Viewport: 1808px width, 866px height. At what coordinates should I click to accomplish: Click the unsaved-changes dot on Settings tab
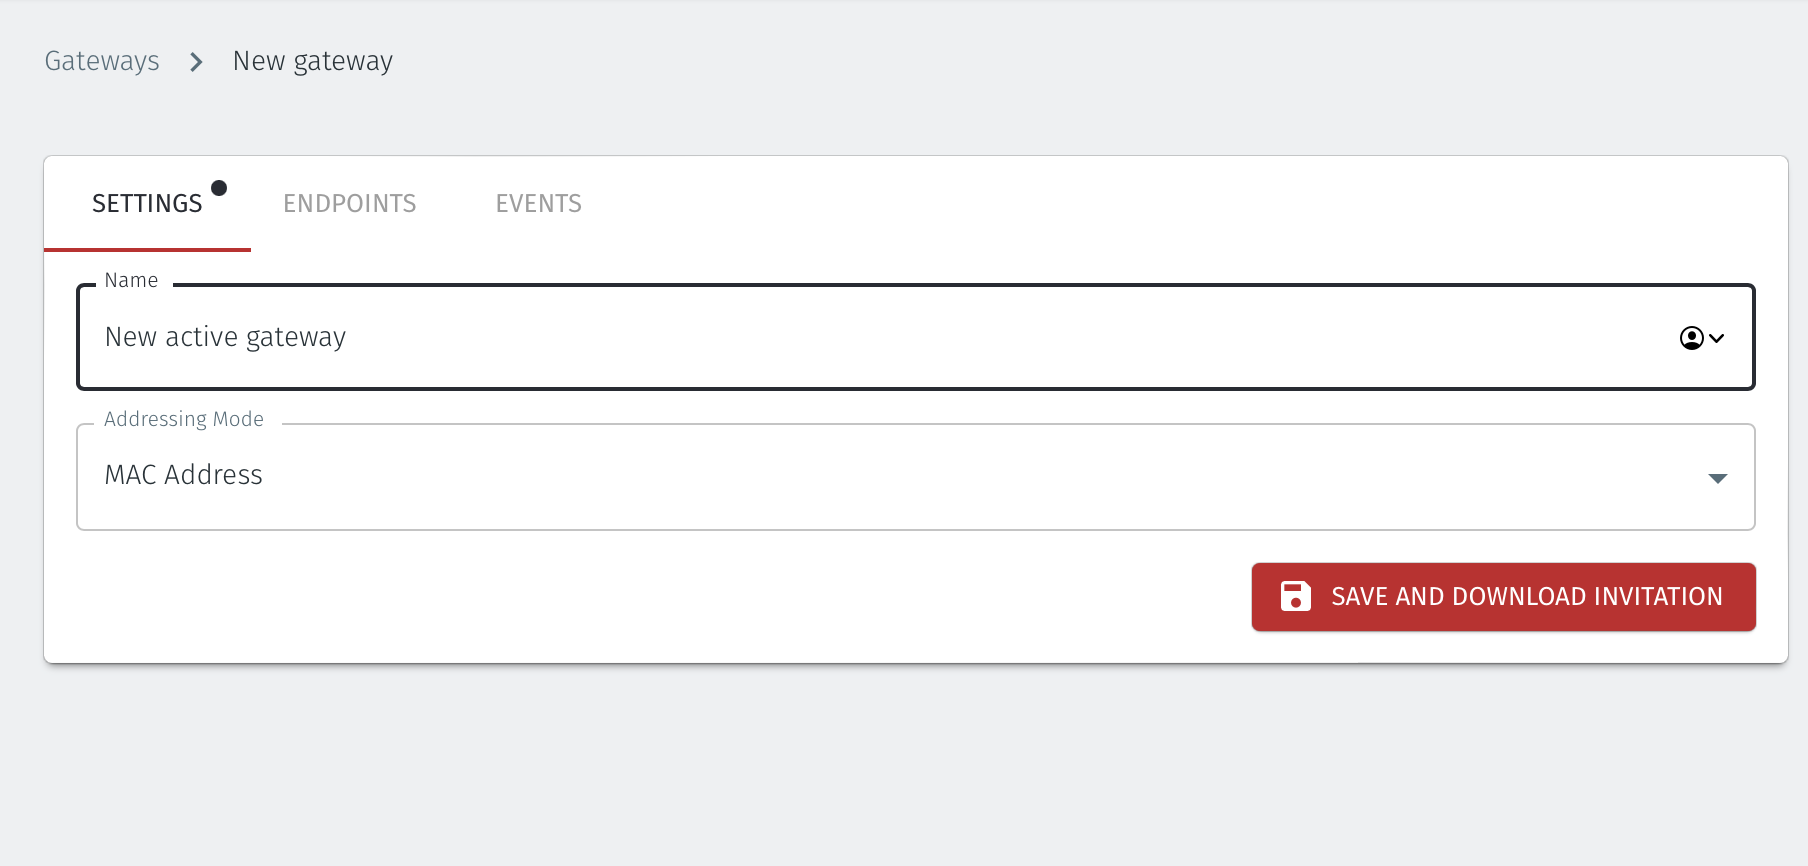[x=219, y=188]
